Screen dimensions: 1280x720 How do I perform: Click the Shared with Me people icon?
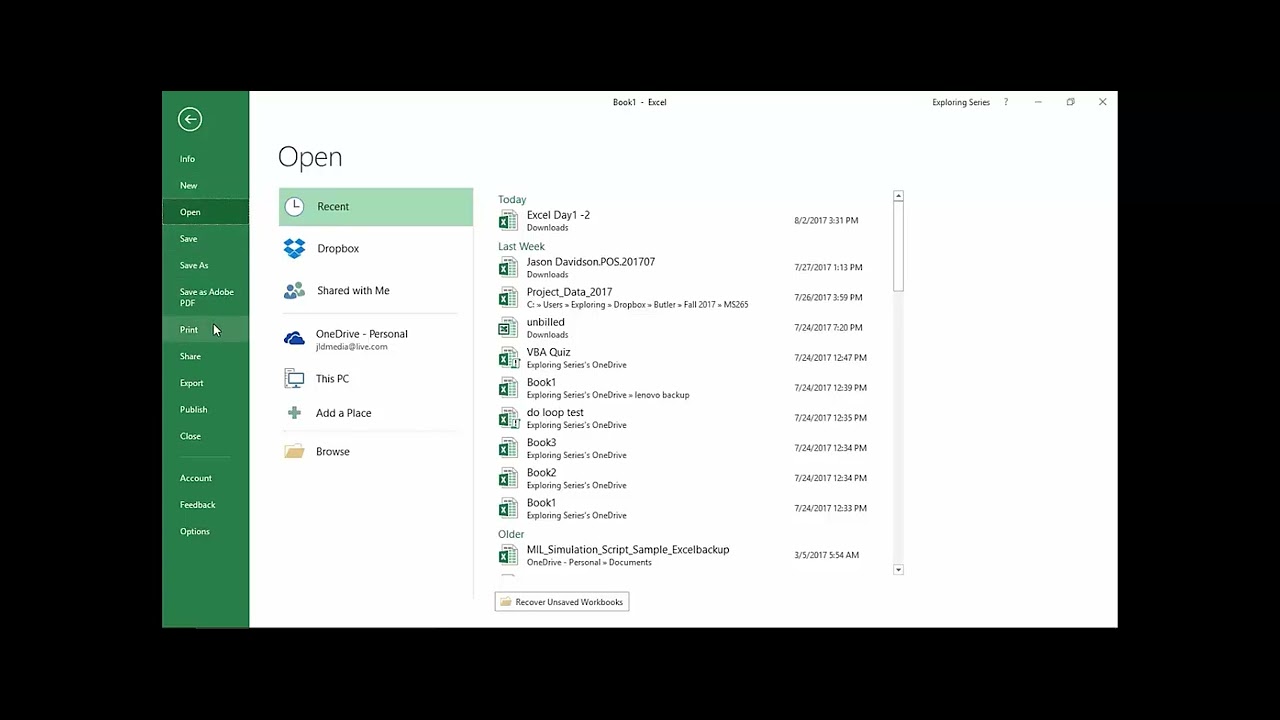[x=294, y=290]
